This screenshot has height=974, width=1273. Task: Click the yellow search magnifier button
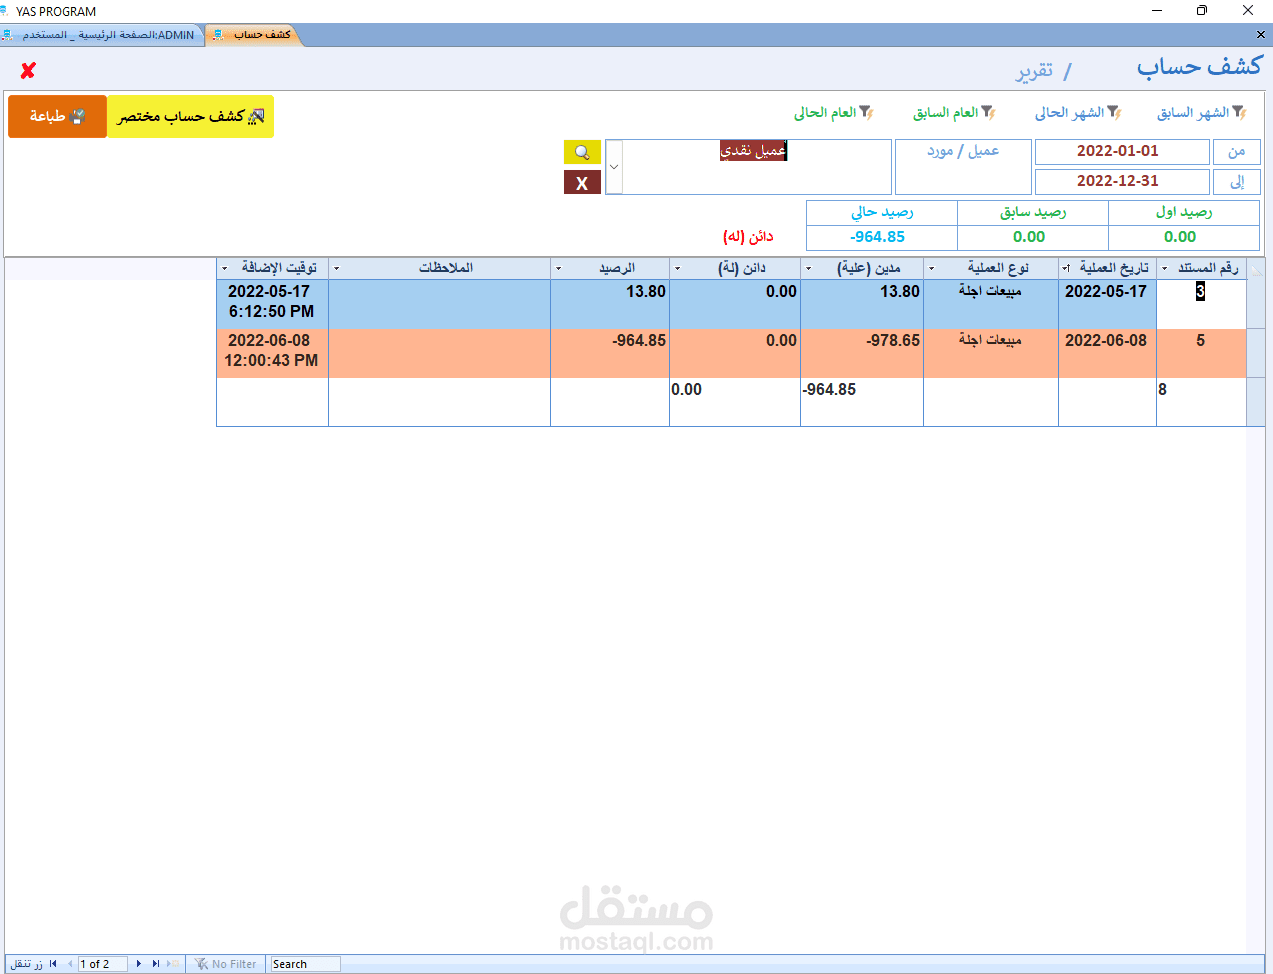pyautogui.click(x=582, y=152)
